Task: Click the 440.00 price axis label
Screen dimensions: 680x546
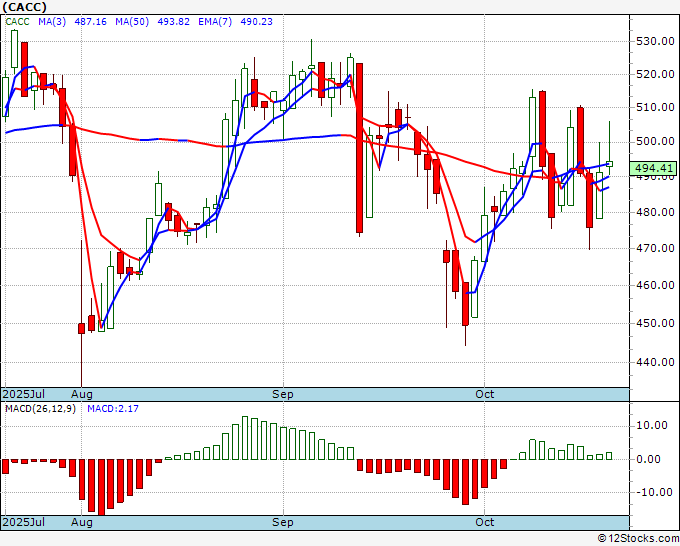Action: pos(655,362)
